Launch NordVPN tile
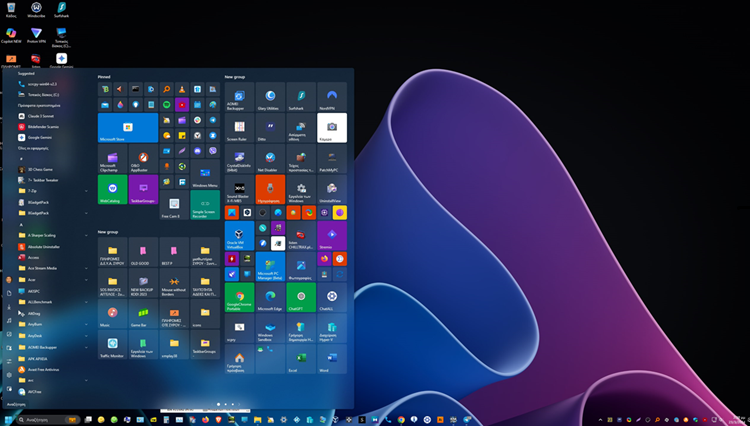750x426 pixels. coord(332,97)
